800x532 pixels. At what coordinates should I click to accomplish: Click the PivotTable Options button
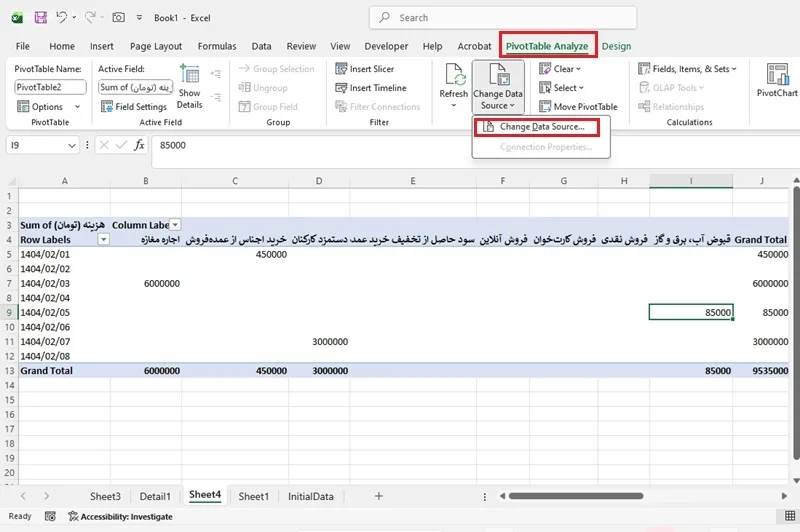pos(40,107)
